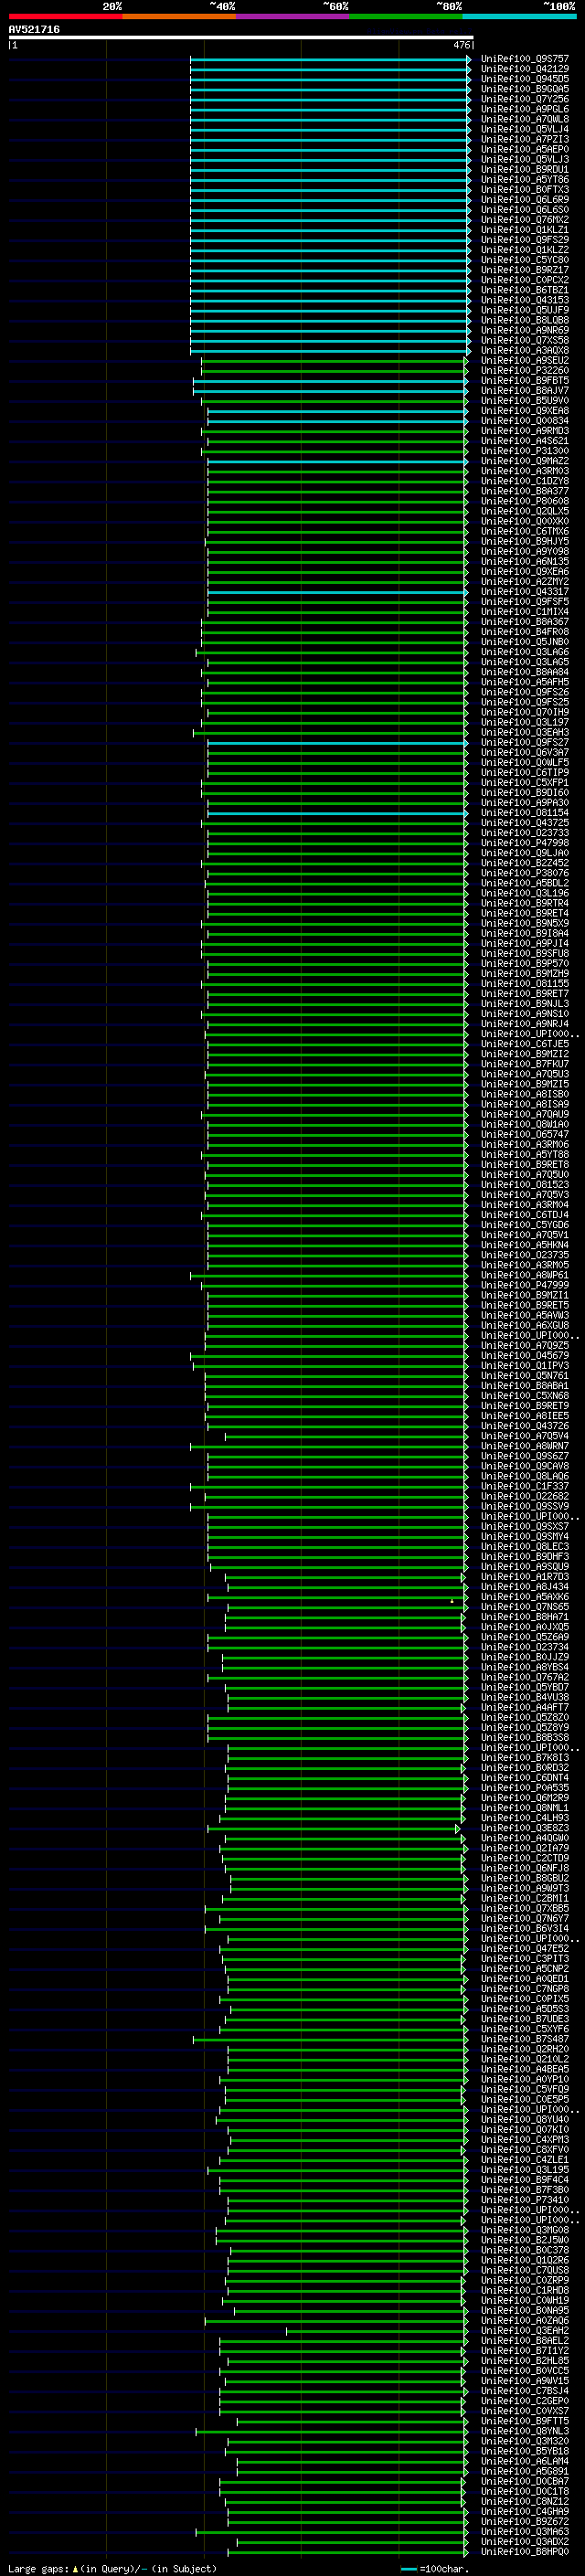Open hit UniRef100_Q76MX2
The height and width of the screenshot is (2576, 585).
(525, 220)
